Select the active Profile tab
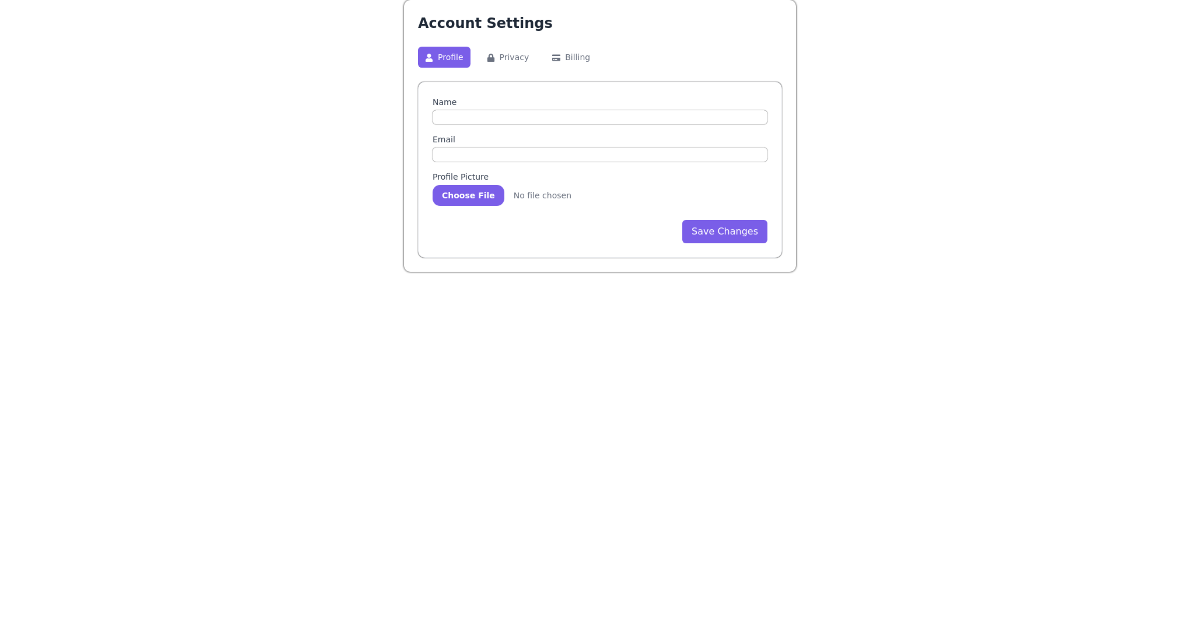 pyautogui.click(x=444, y=57)
